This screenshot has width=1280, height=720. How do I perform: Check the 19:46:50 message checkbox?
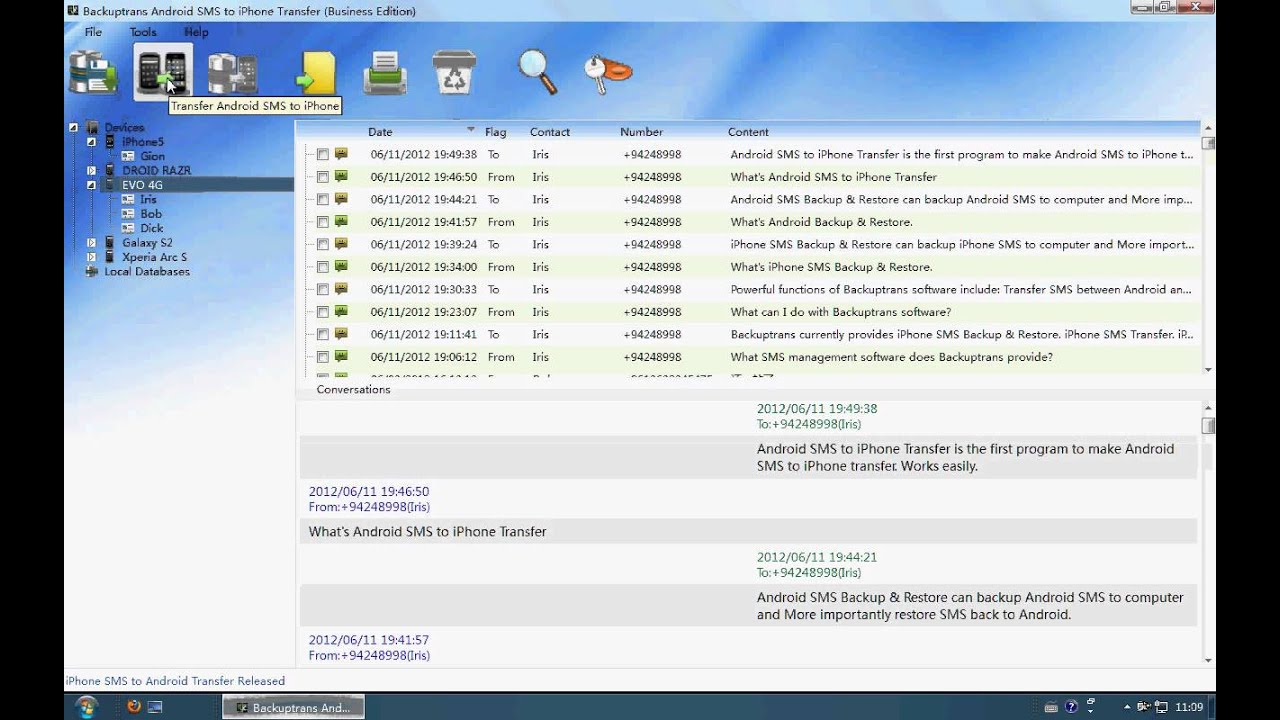[x=323, y=177]
